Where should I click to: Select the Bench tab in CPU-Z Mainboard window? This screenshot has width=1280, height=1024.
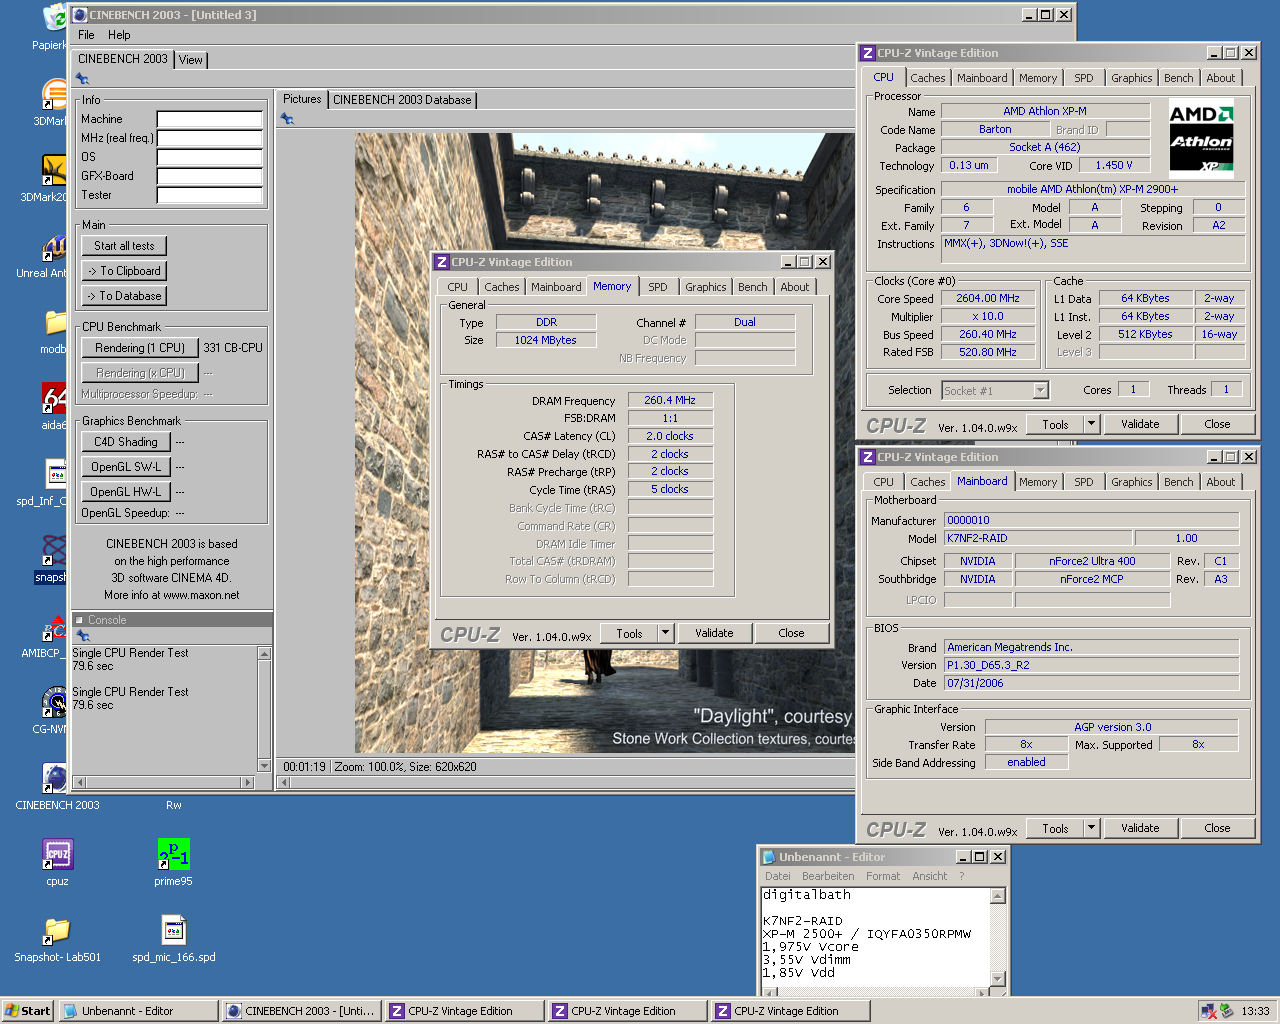click(1178, 482)
